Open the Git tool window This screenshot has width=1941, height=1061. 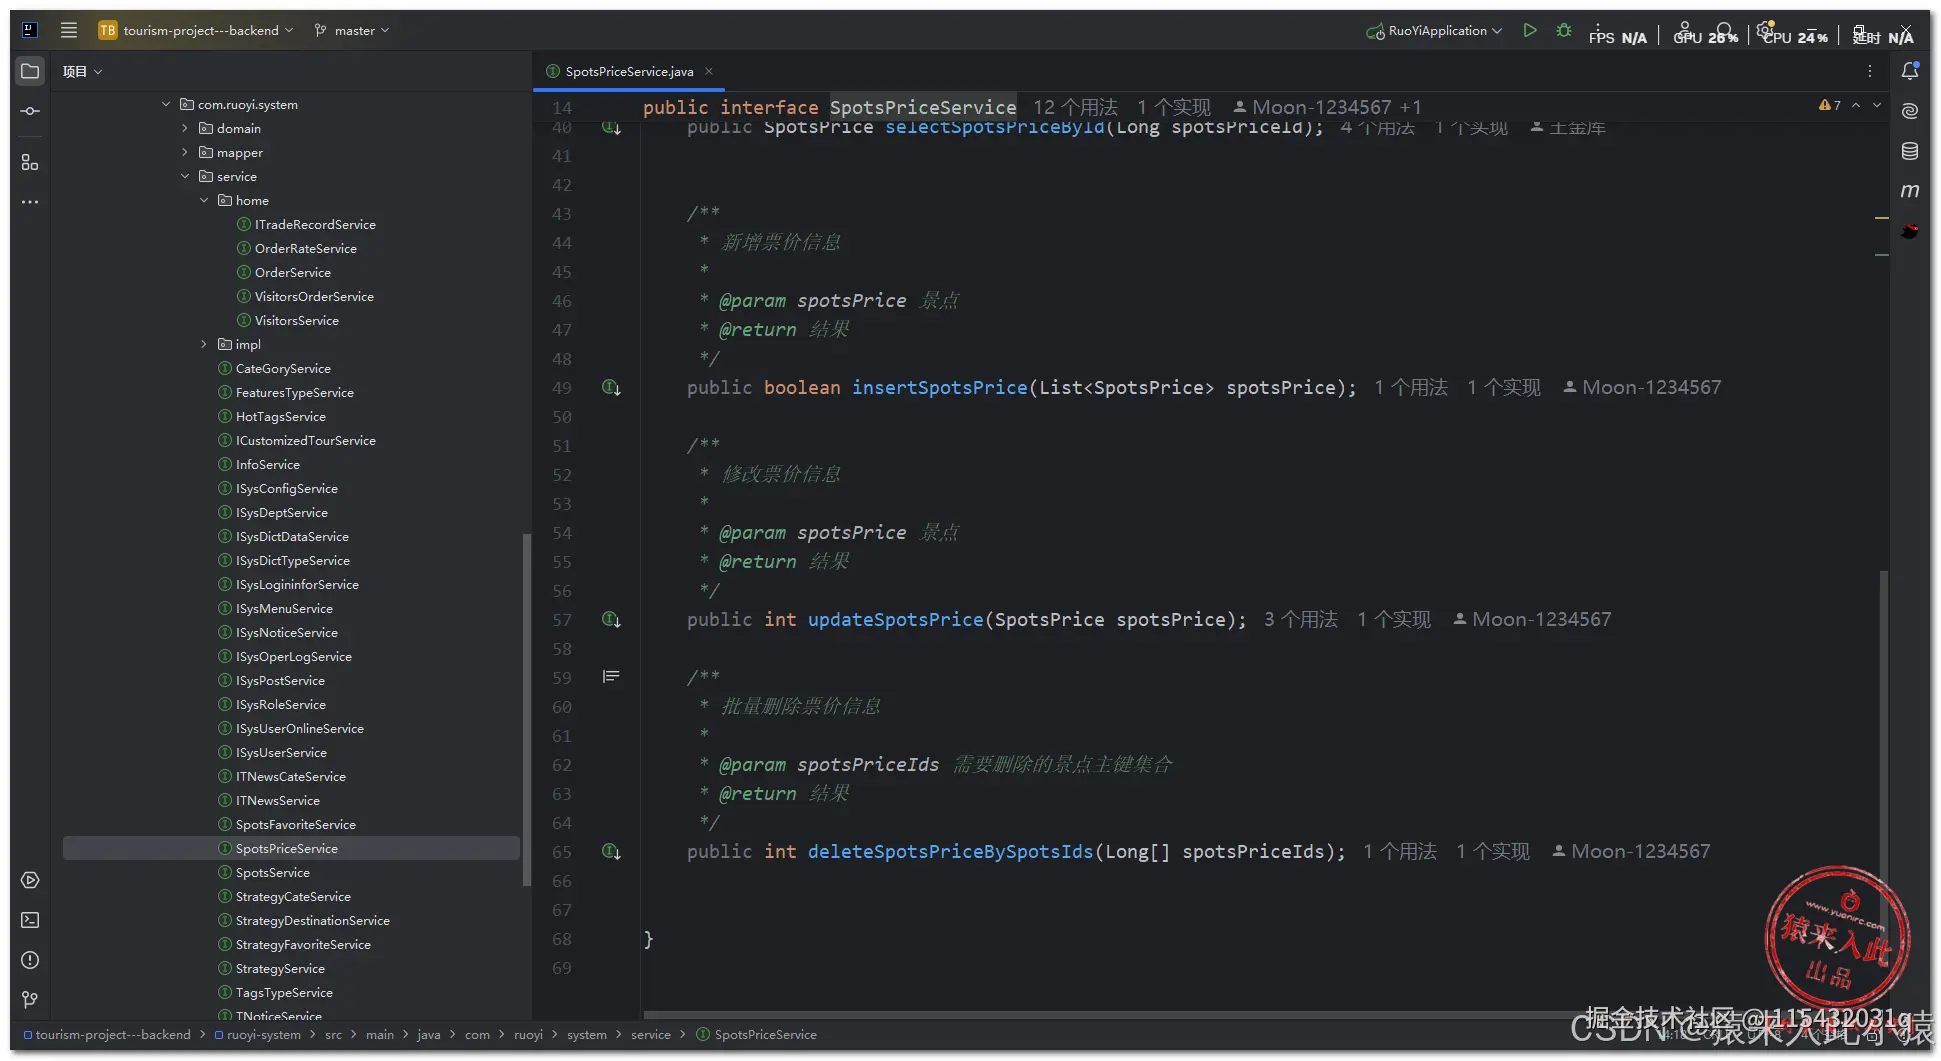click(30, 1000)
